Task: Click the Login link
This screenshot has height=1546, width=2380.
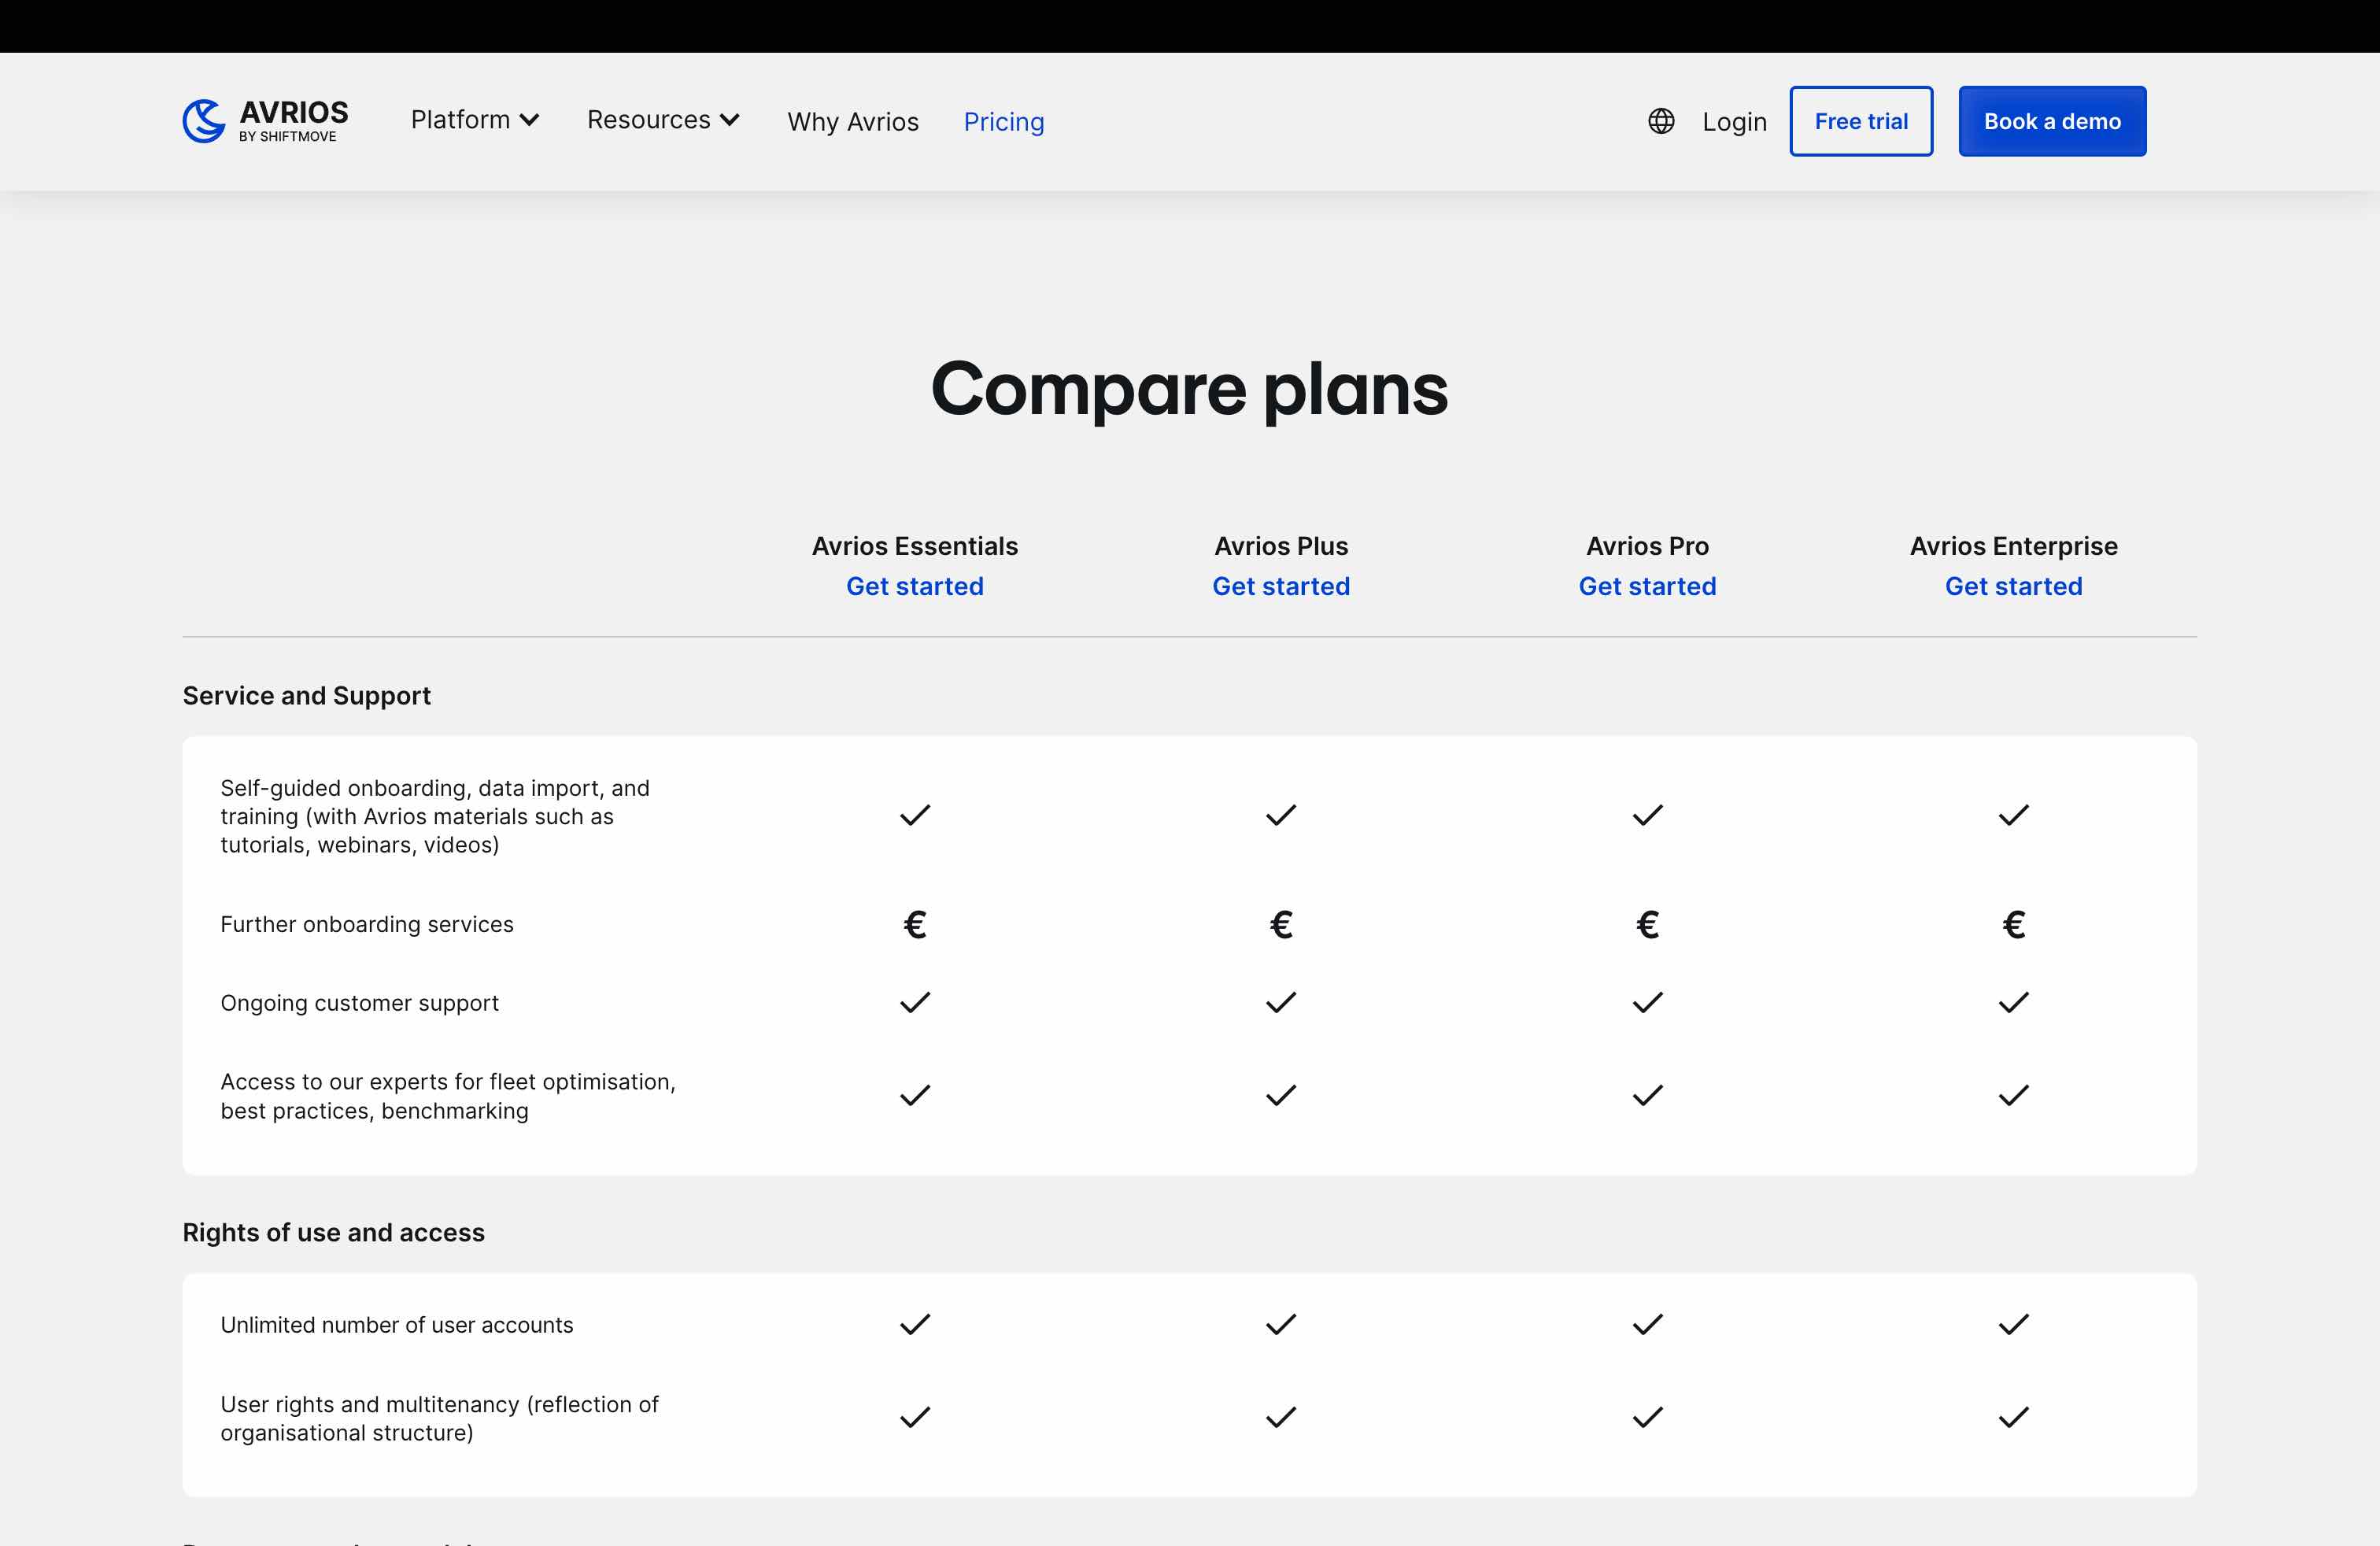Action: pyautogui.click(x=1734, y=122)
